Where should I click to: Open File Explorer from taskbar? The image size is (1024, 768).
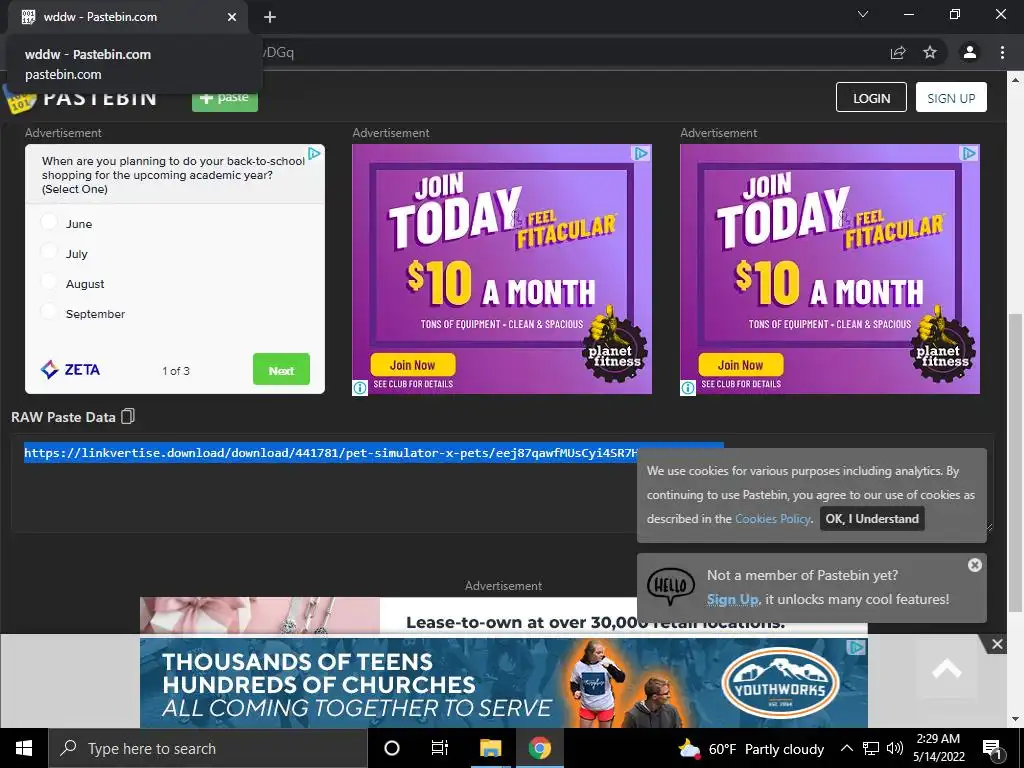click(x=490, y=748)
